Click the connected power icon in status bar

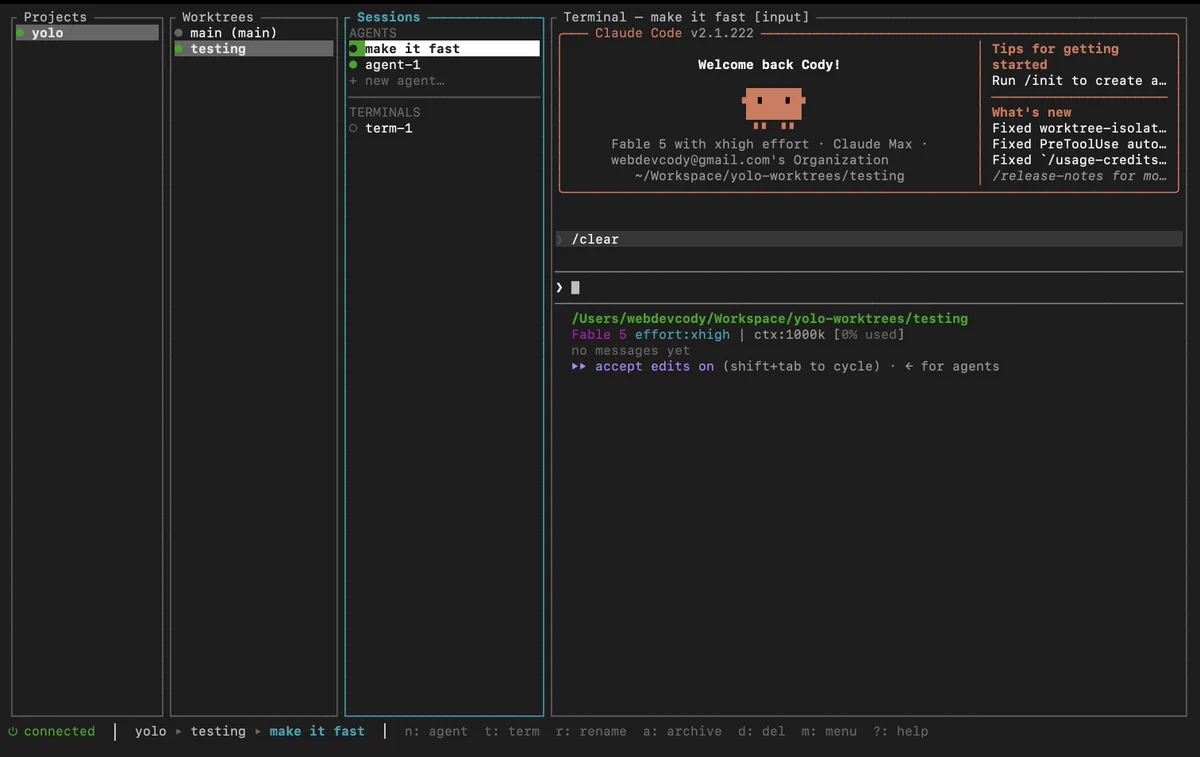[x=13, y=732]
